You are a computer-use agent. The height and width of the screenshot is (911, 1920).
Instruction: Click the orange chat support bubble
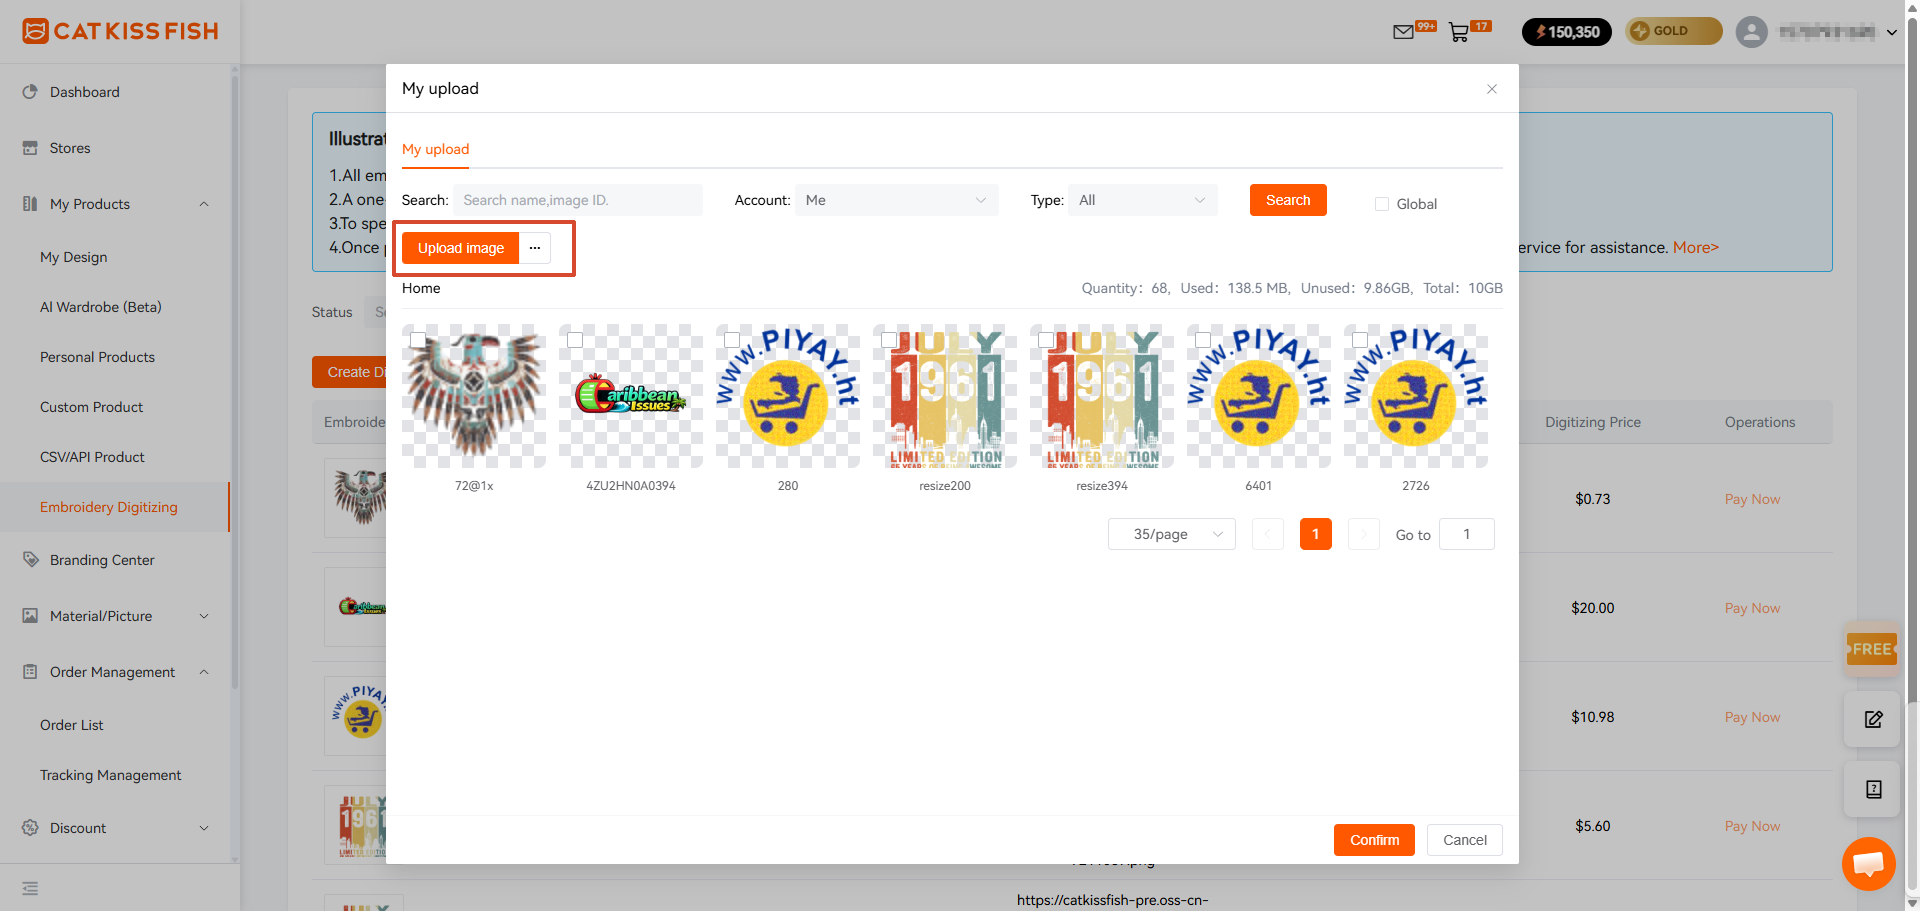(x=1868, y=863)
